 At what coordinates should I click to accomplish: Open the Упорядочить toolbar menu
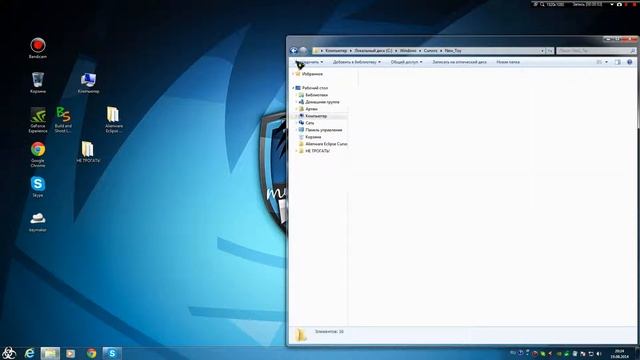tap(309, 62)
